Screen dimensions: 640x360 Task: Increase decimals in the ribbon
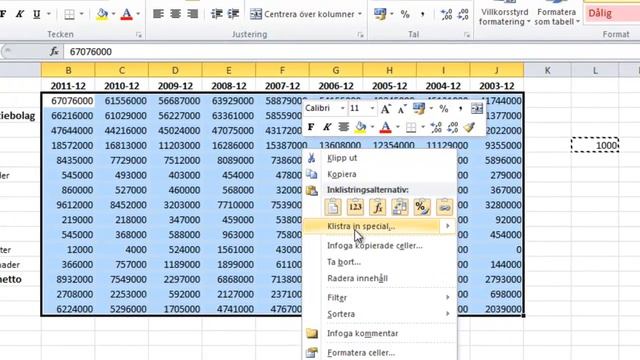pyautogui.click(x=446, y=15)
